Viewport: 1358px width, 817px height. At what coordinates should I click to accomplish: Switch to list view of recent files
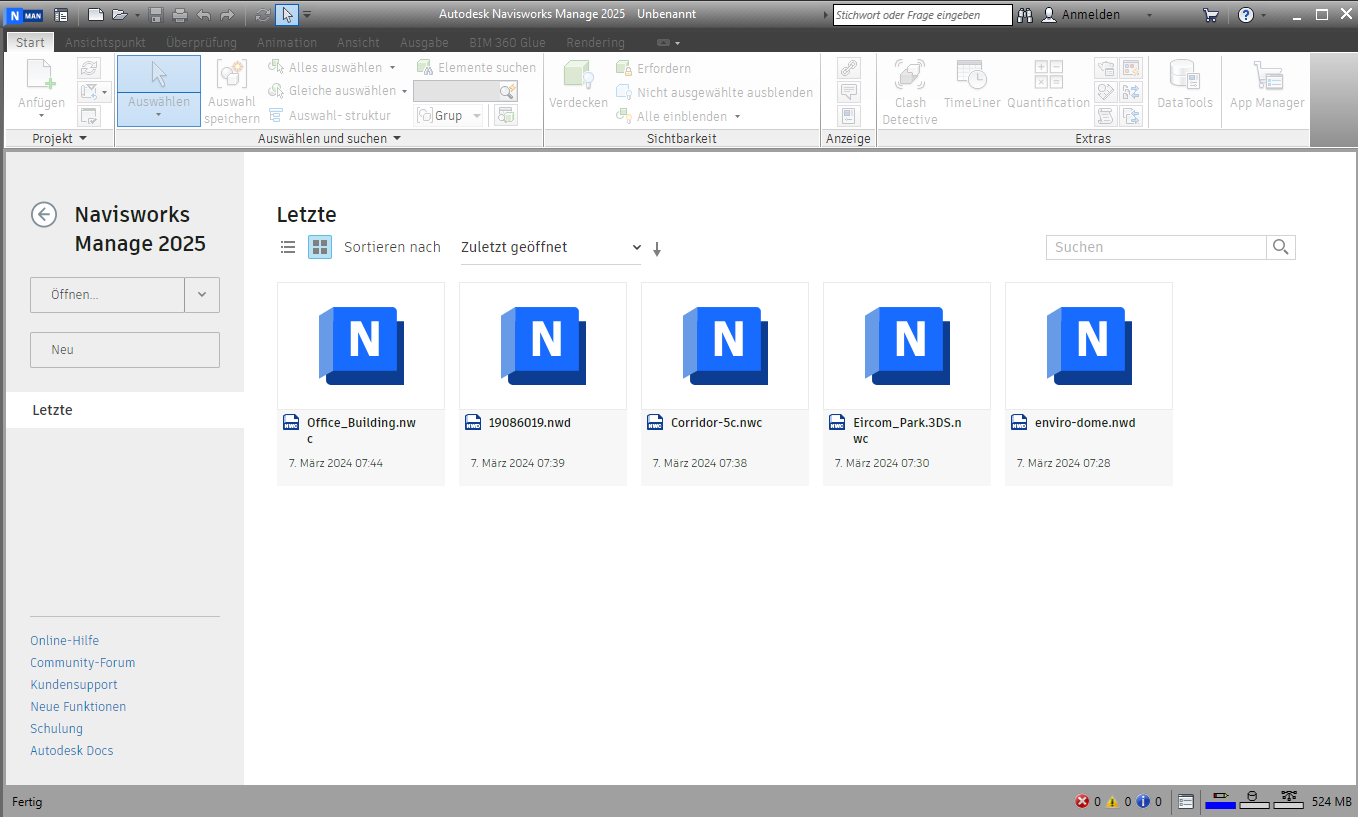(x=288, y=247)
